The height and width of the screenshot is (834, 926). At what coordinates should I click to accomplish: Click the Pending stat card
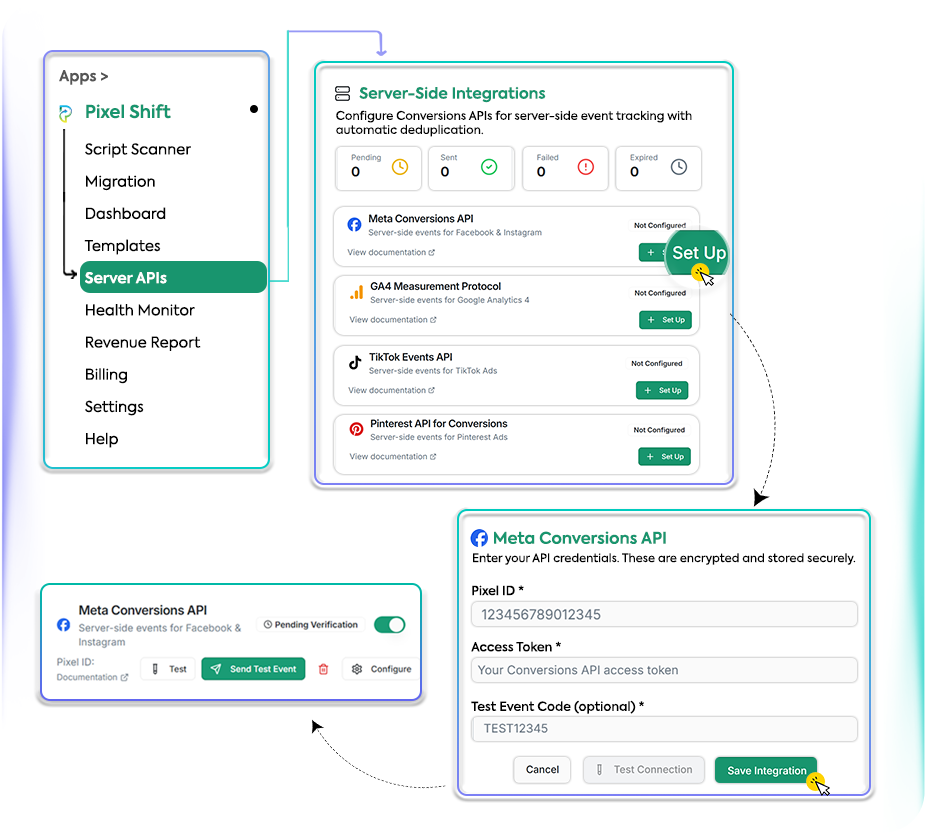click(379, 168)
